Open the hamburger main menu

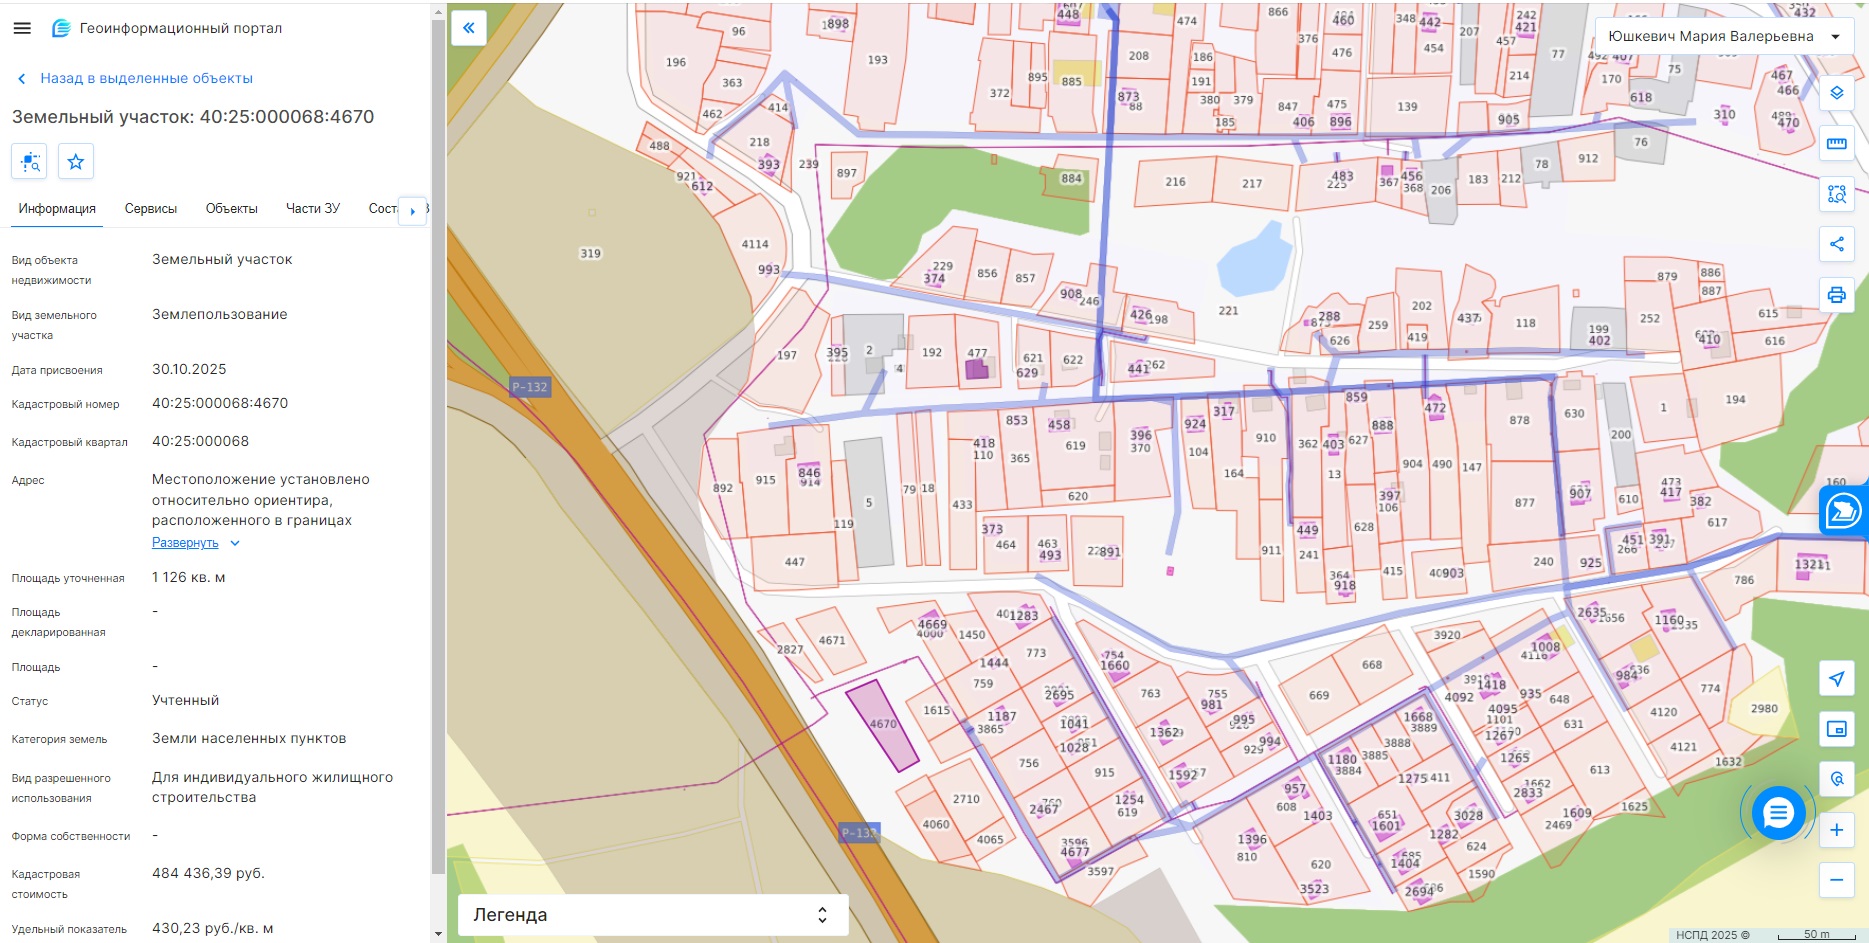22,28
